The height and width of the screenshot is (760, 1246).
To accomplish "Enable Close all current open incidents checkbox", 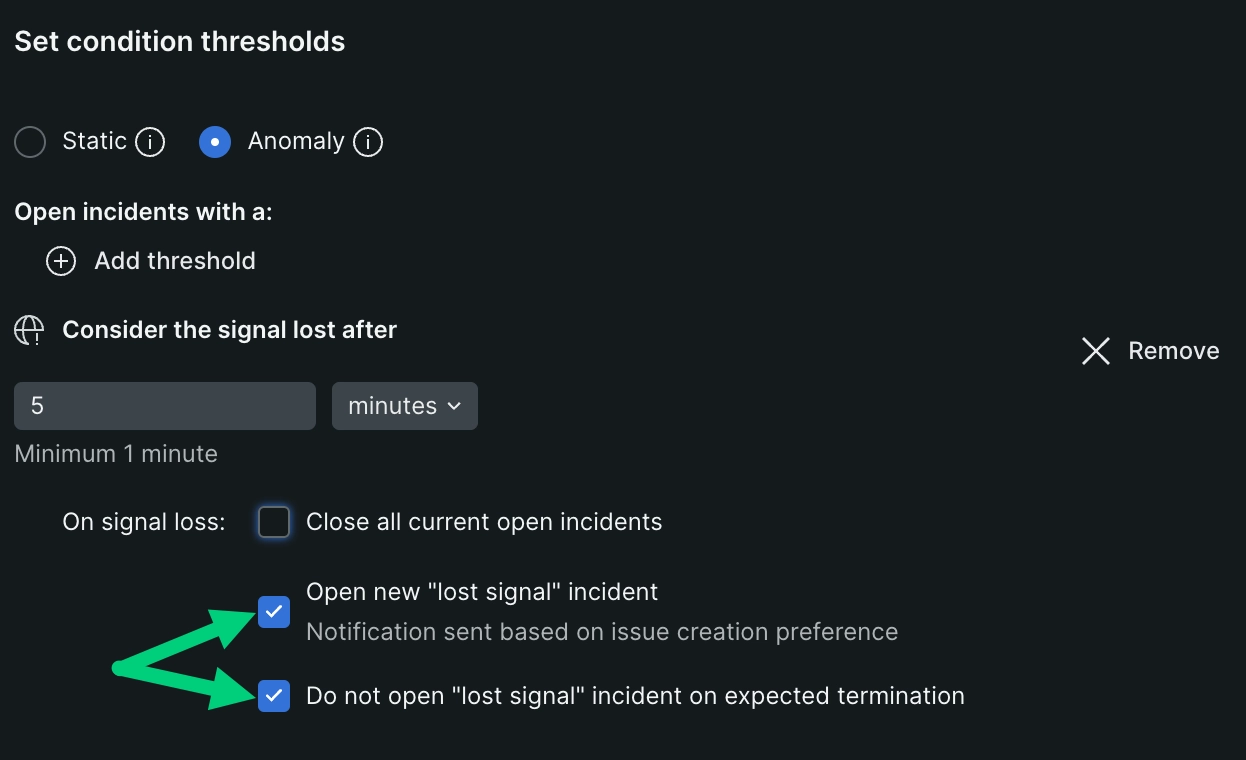I will [274, 522].
